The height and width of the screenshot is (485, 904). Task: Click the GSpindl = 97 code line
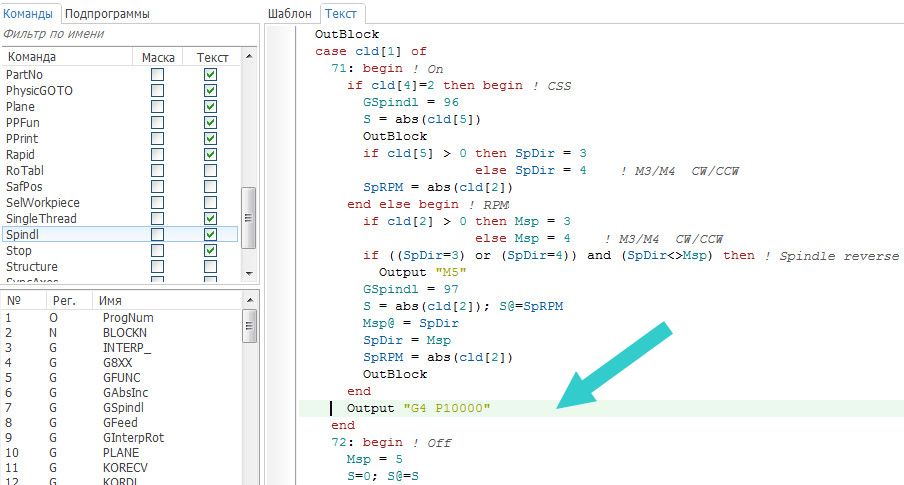click(x=410, y=289)
